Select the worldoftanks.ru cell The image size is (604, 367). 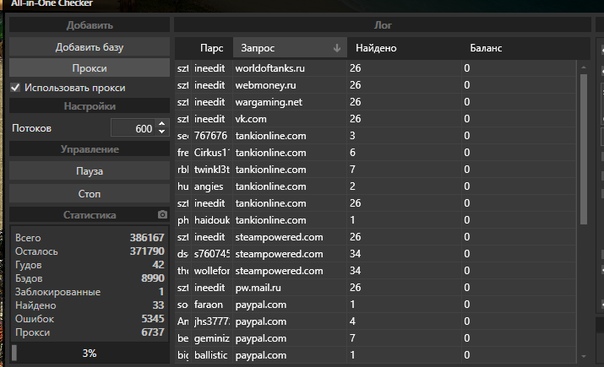point(289,68)
